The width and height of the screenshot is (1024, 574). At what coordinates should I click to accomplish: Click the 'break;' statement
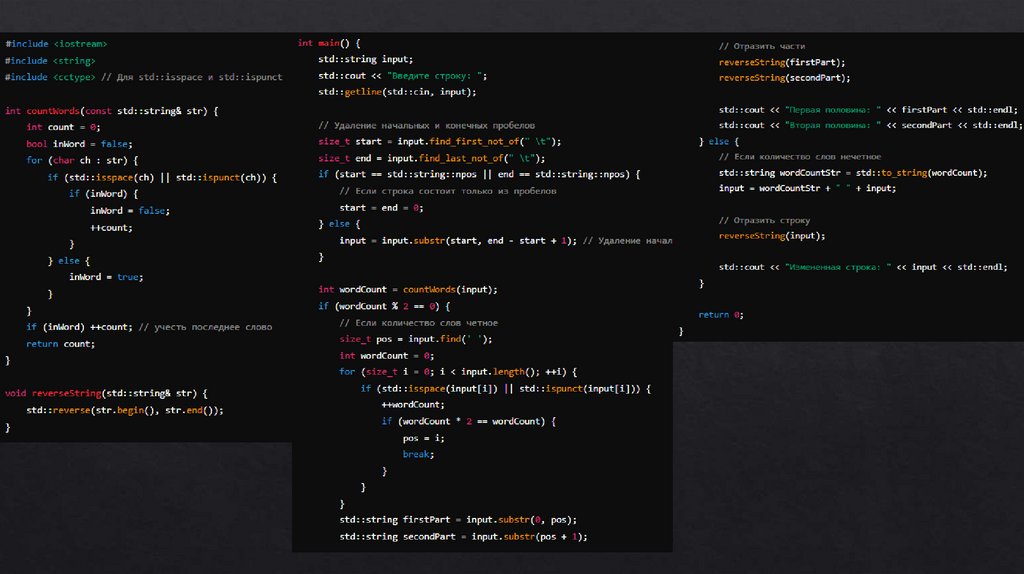pos(418,454)
